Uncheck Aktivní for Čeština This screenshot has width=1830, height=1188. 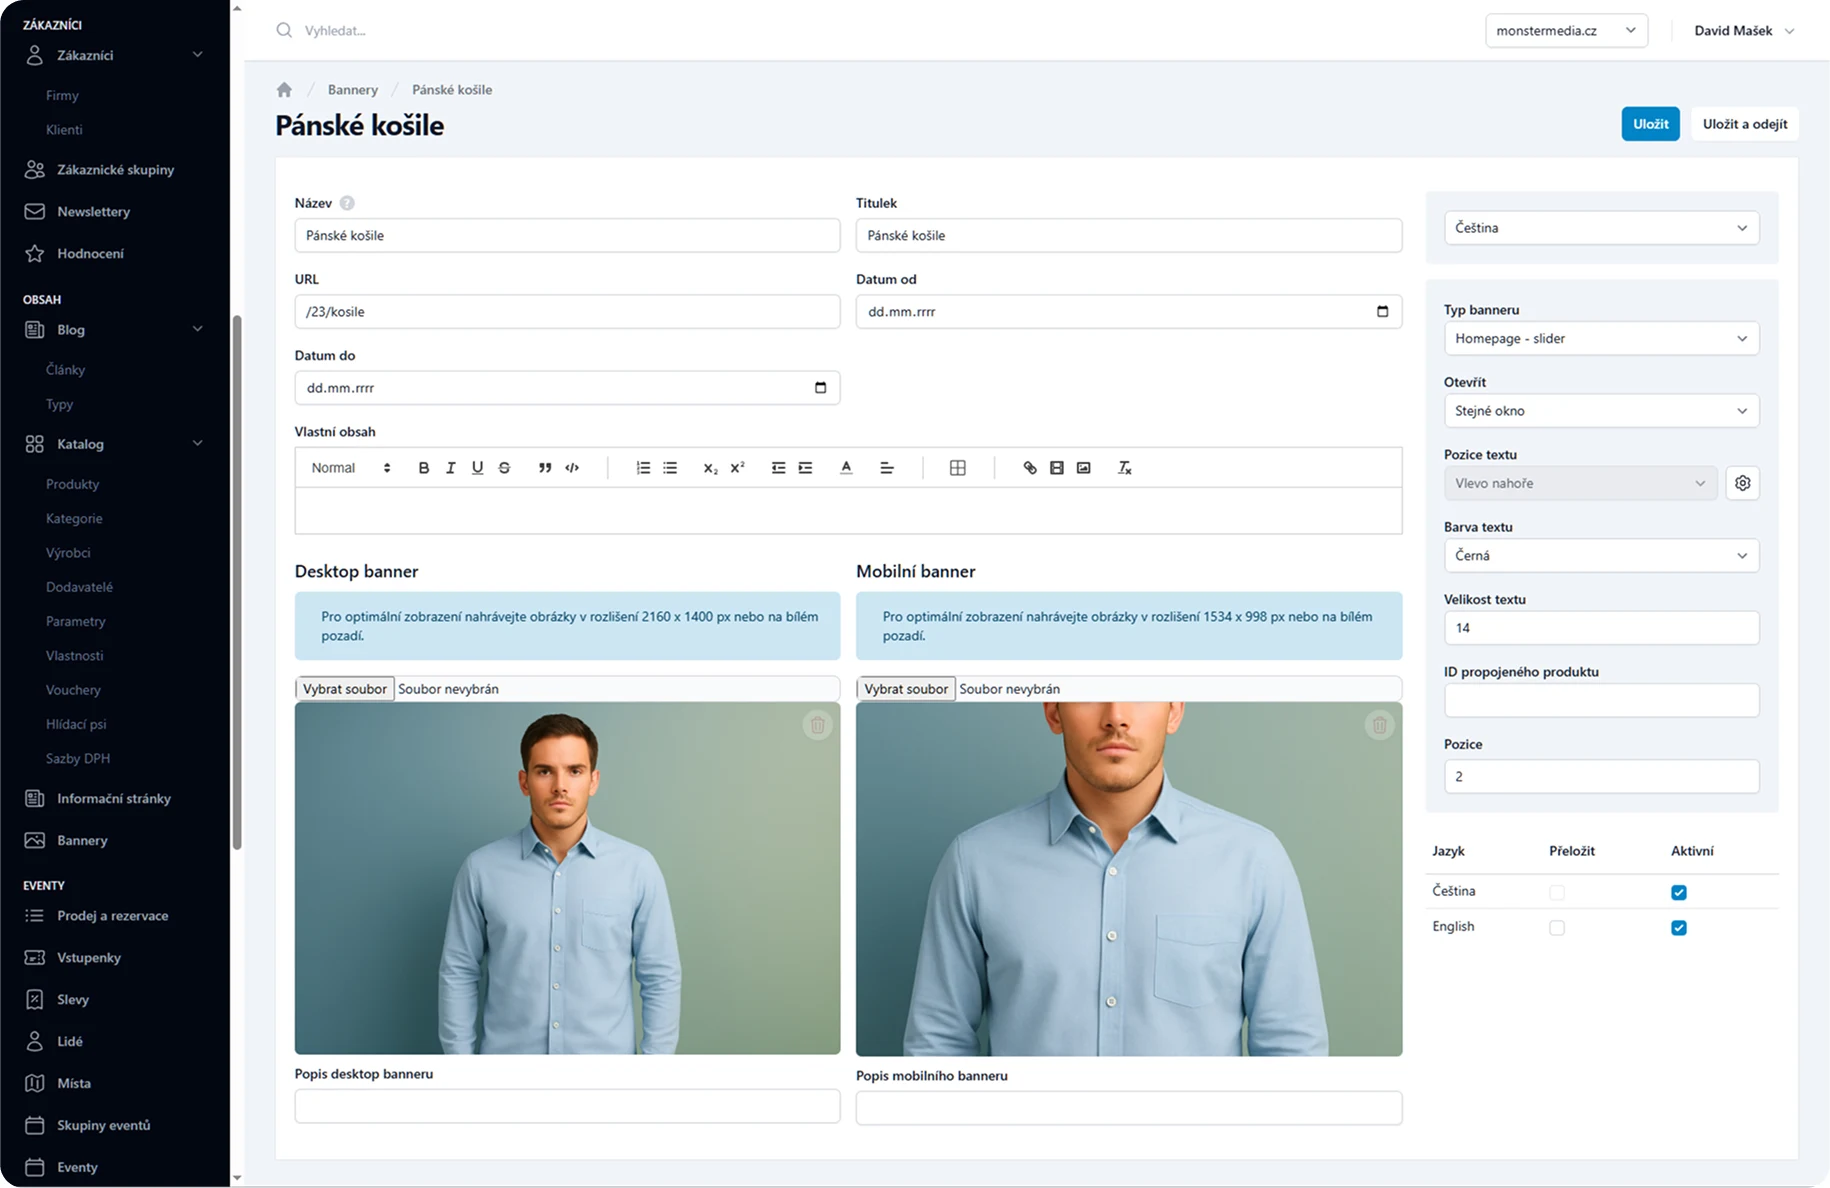click(1678, 892)
